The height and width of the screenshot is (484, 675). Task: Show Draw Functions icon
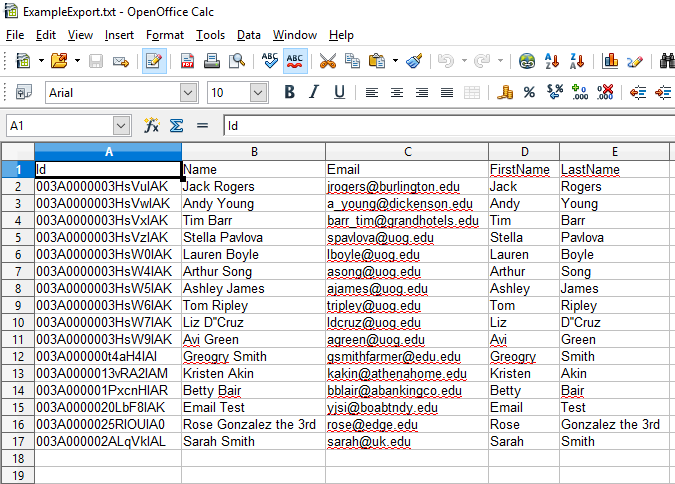(x=635, y=61)
